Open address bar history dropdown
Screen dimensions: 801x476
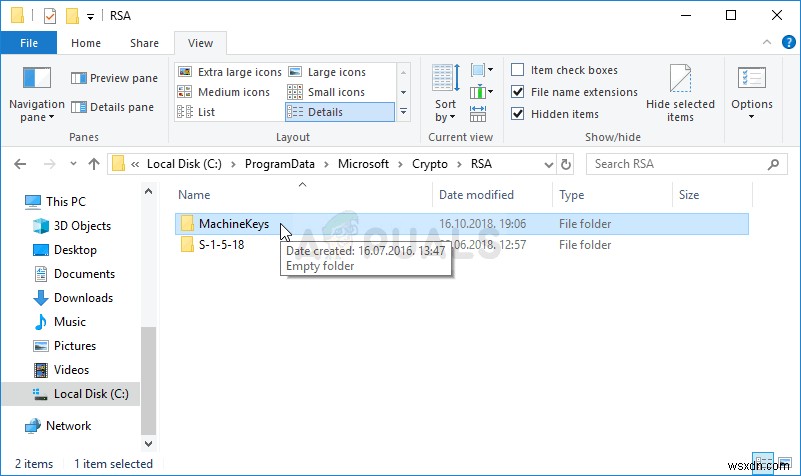(x=549, y=164)
